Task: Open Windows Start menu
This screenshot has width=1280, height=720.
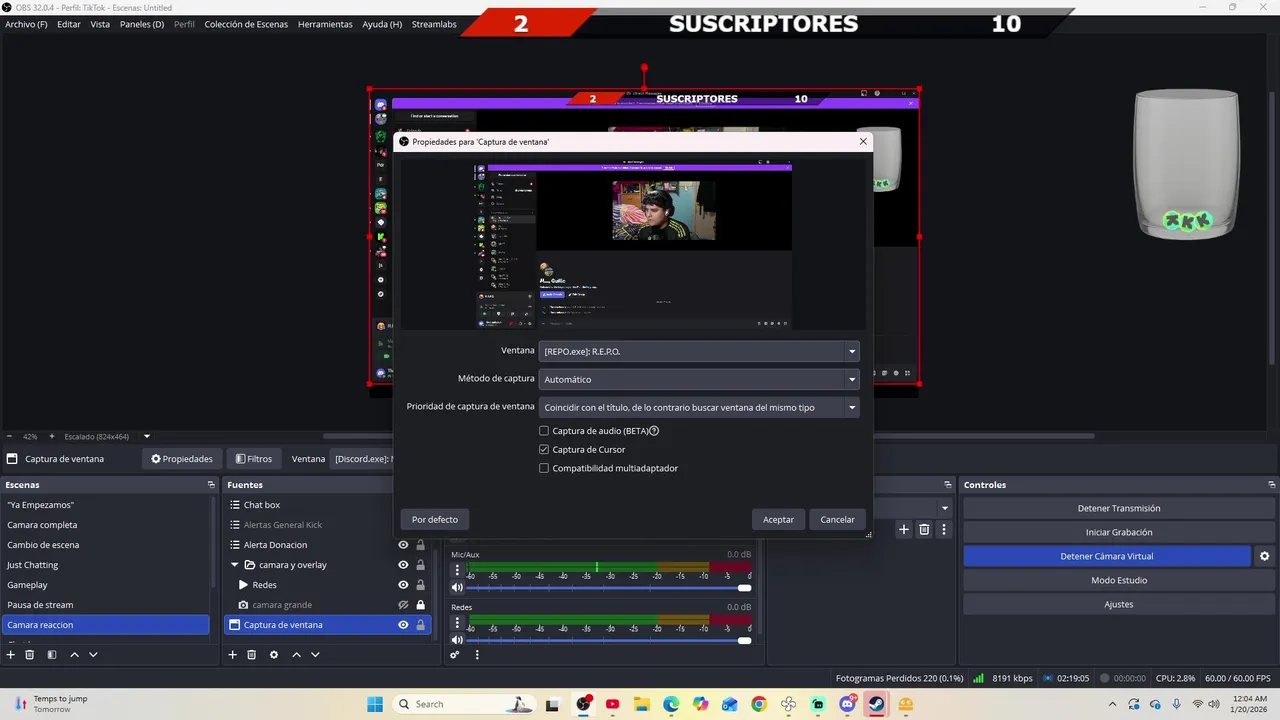Action: (375, 704)
